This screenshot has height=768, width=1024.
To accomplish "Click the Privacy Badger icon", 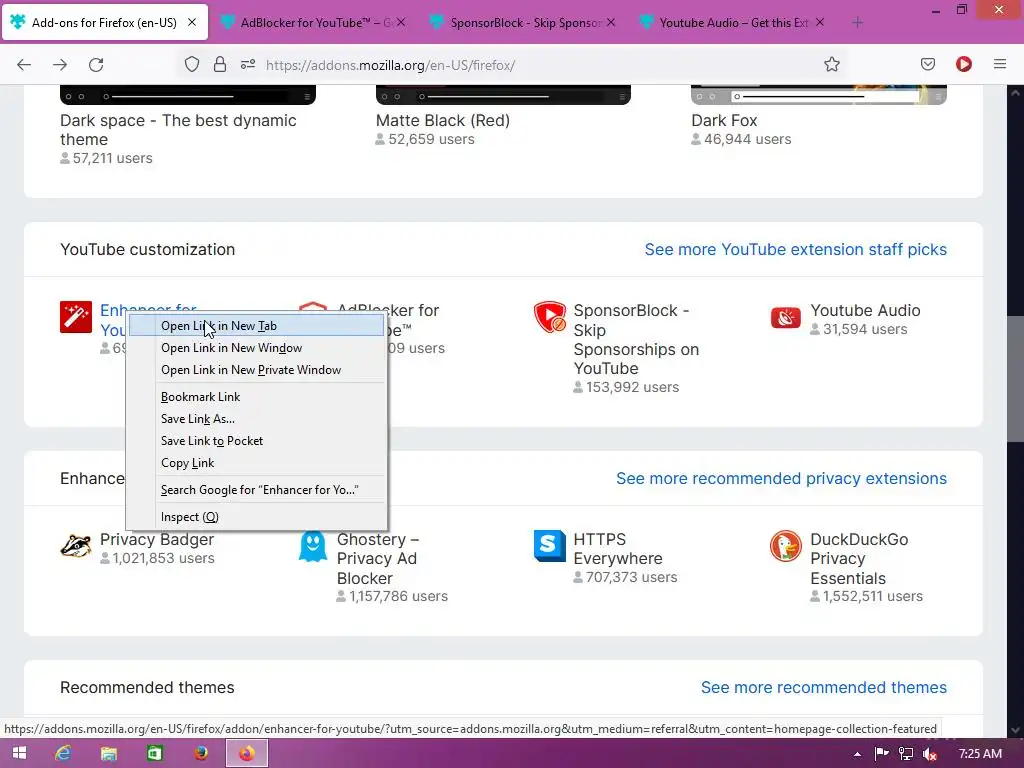I will pos(76,546).
